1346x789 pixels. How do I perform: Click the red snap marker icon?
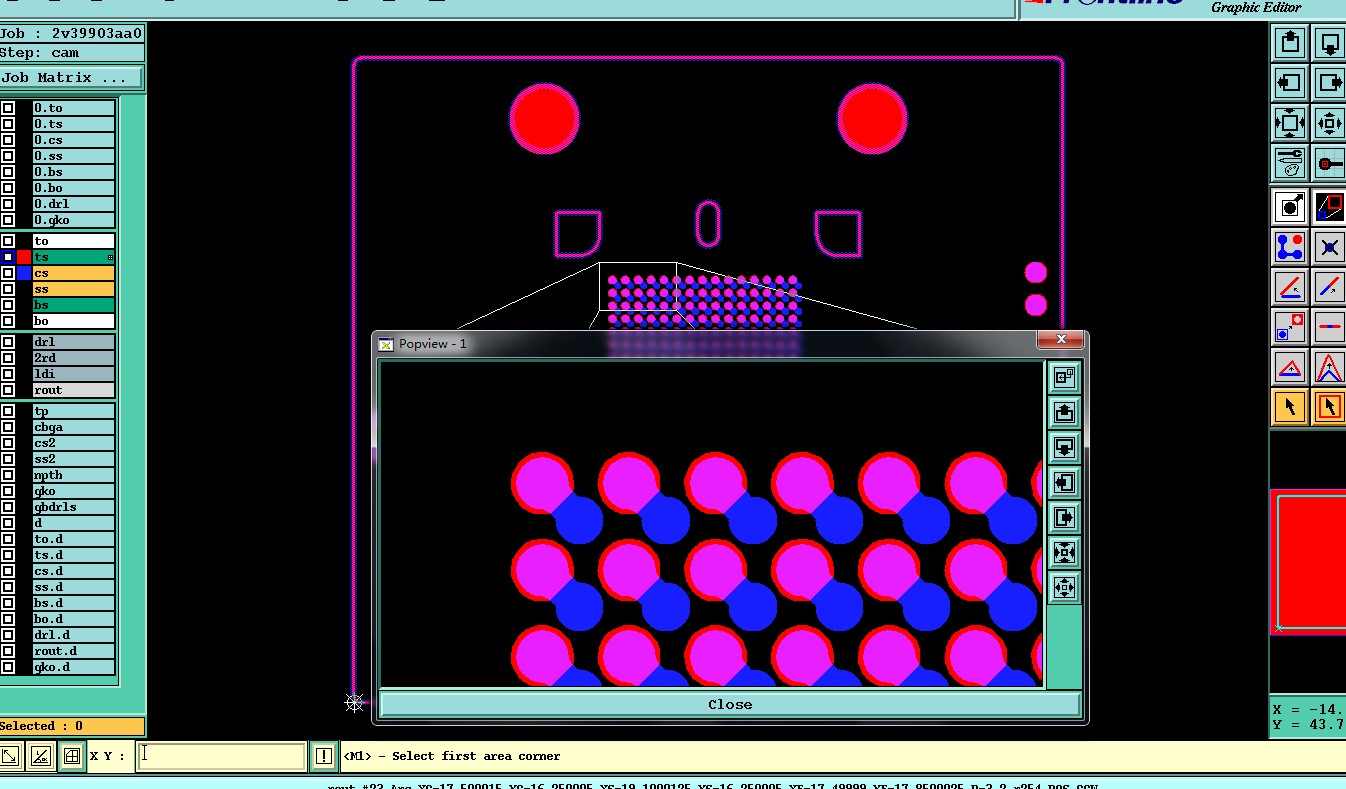(1329, 163)
